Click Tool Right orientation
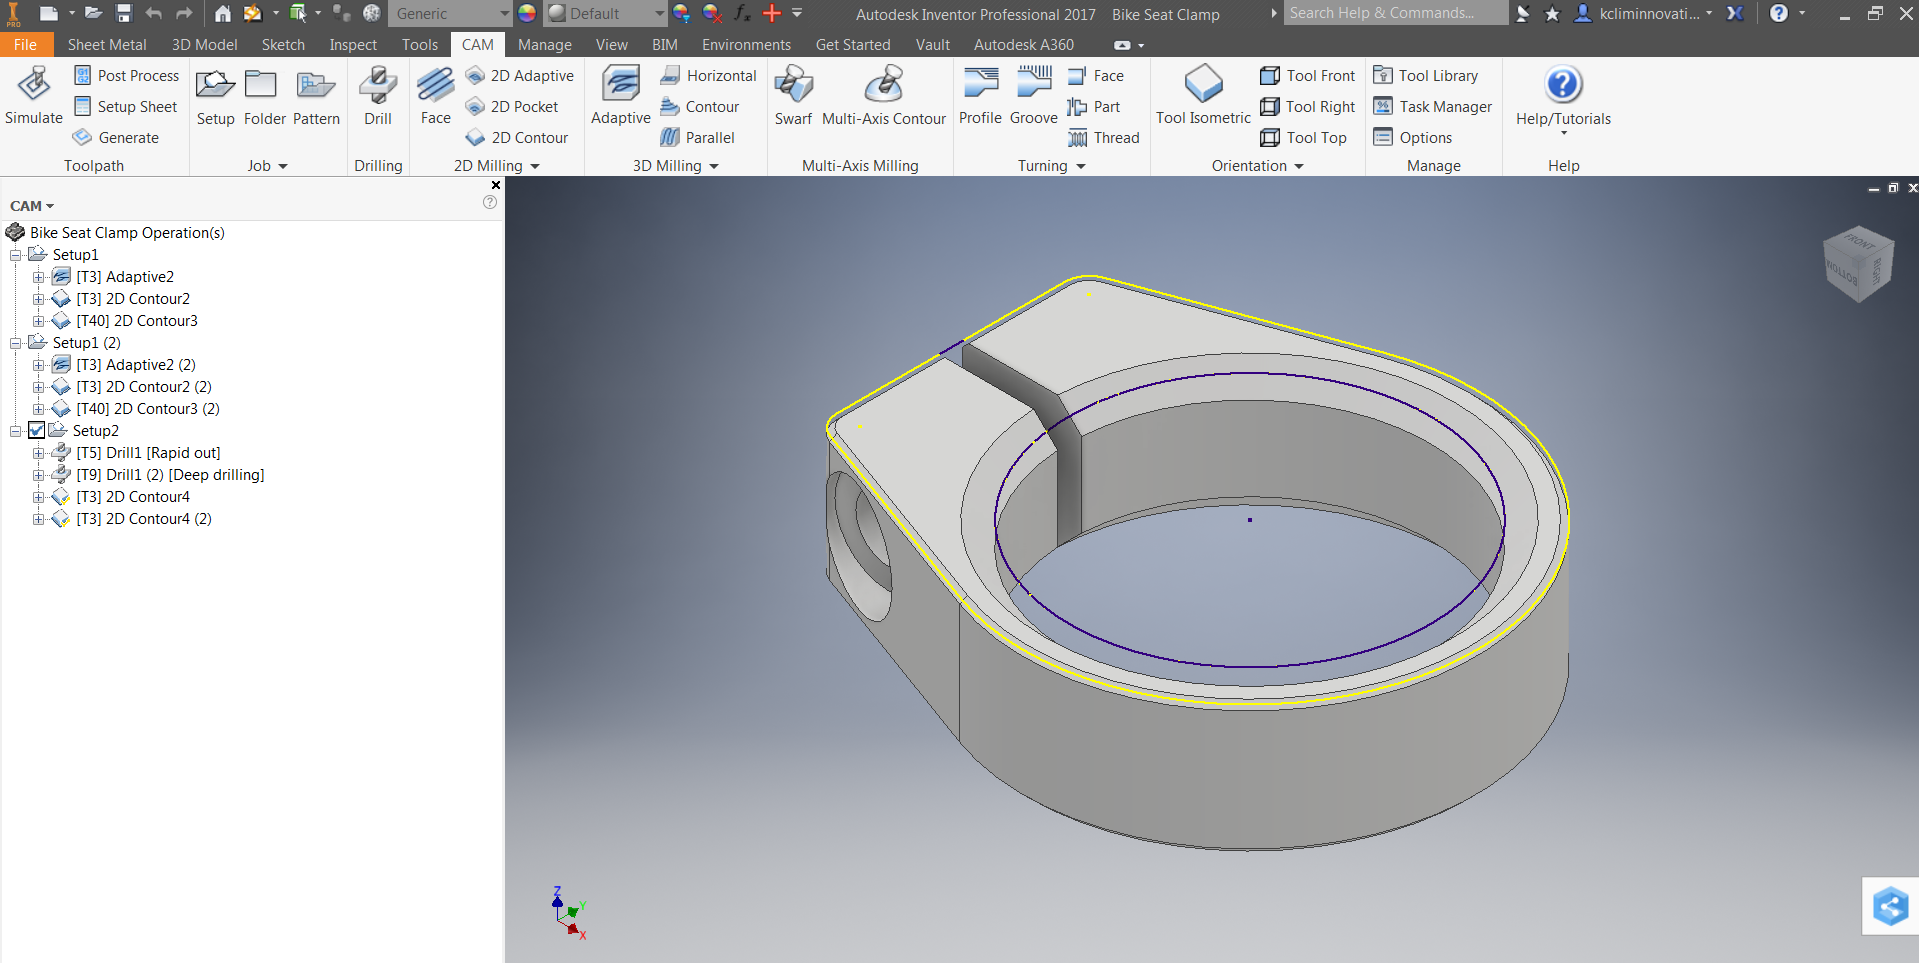Image resolution: width=1919 pixels, height=963 pixels. tap(1307, 107)
